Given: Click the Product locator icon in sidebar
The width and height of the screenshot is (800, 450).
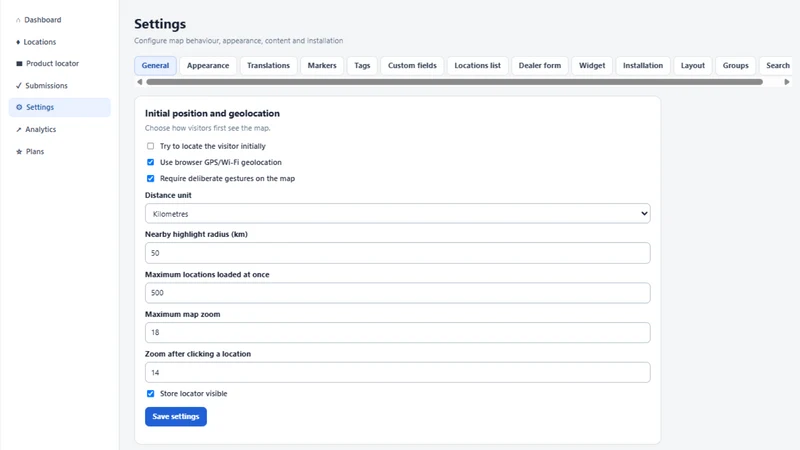Looking at the screenshot, I should 19,64.
